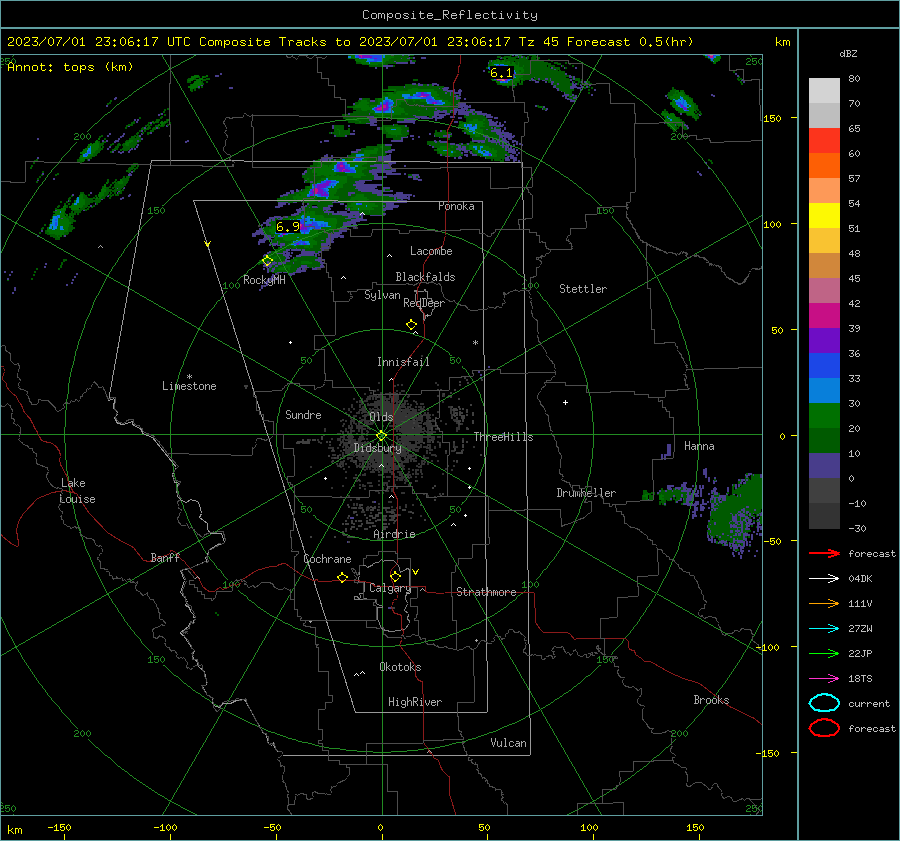
Task: Click the red forecast arrow legend icon
Action: pyautogui.click(x=824, y=553)
